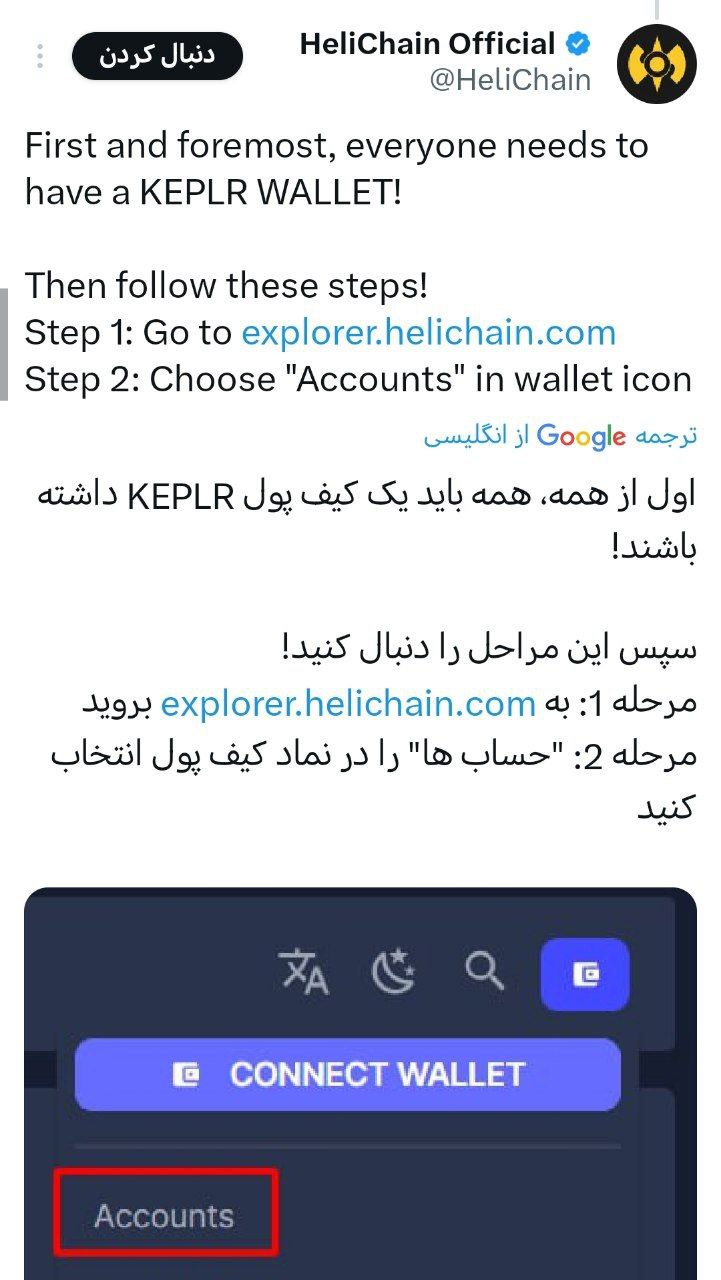This screenshot has width=721, height=1280.
Task: Open explorer.helichain.com link in Persian translation
Action: [x=348, y=703]
